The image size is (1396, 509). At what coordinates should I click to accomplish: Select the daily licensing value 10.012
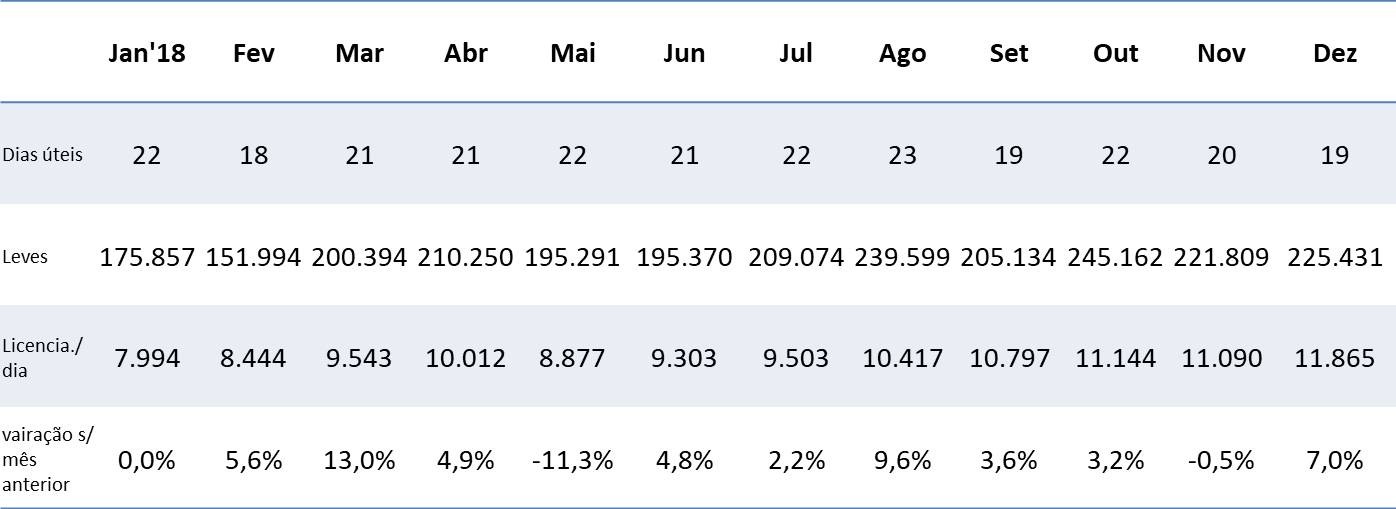(465, 358)
